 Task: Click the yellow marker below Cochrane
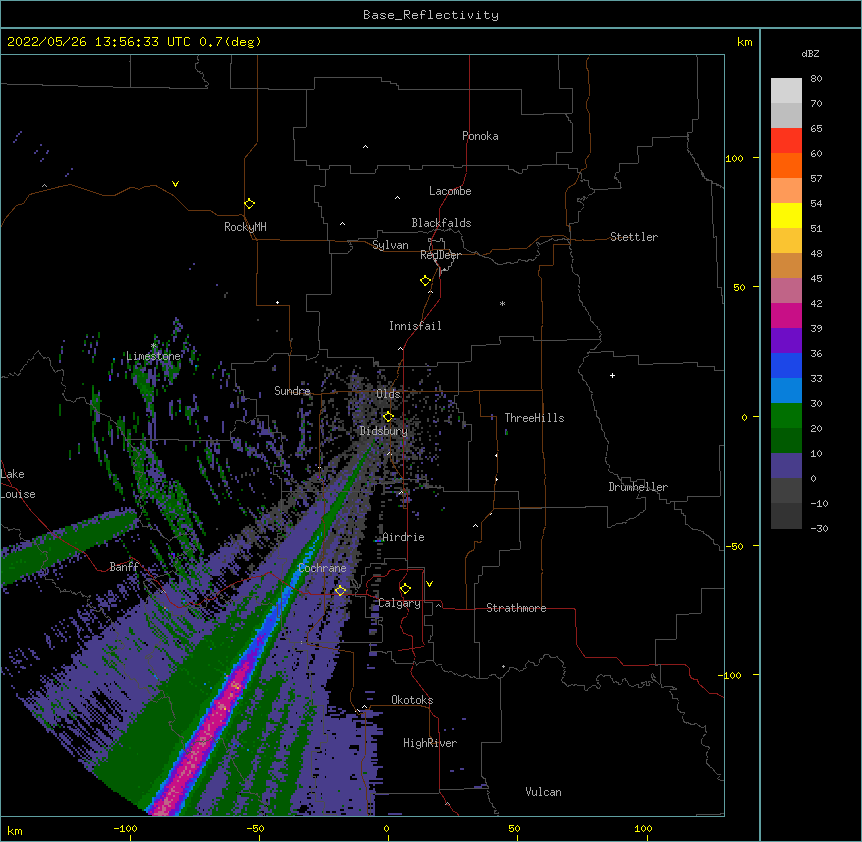click(x=340, y=591)
